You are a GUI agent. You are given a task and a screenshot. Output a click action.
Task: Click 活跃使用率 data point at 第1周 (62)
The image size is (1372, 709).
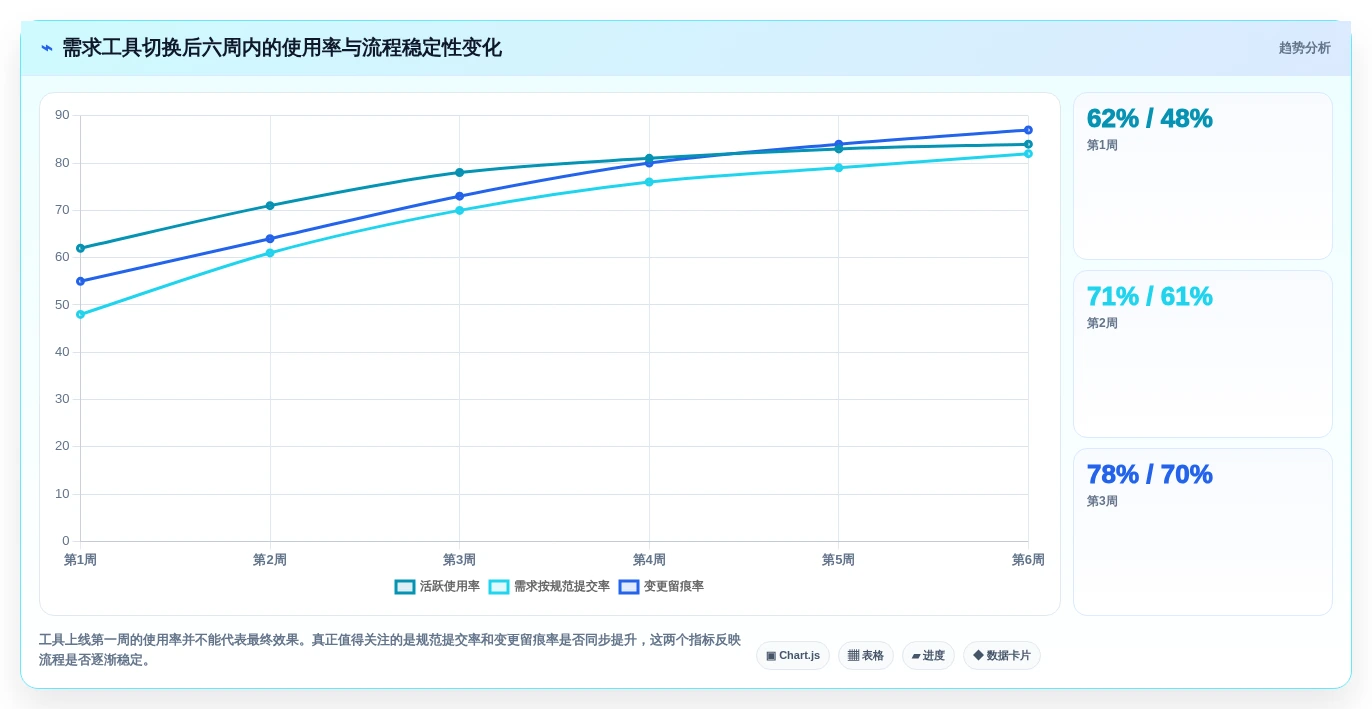point(80,248)
